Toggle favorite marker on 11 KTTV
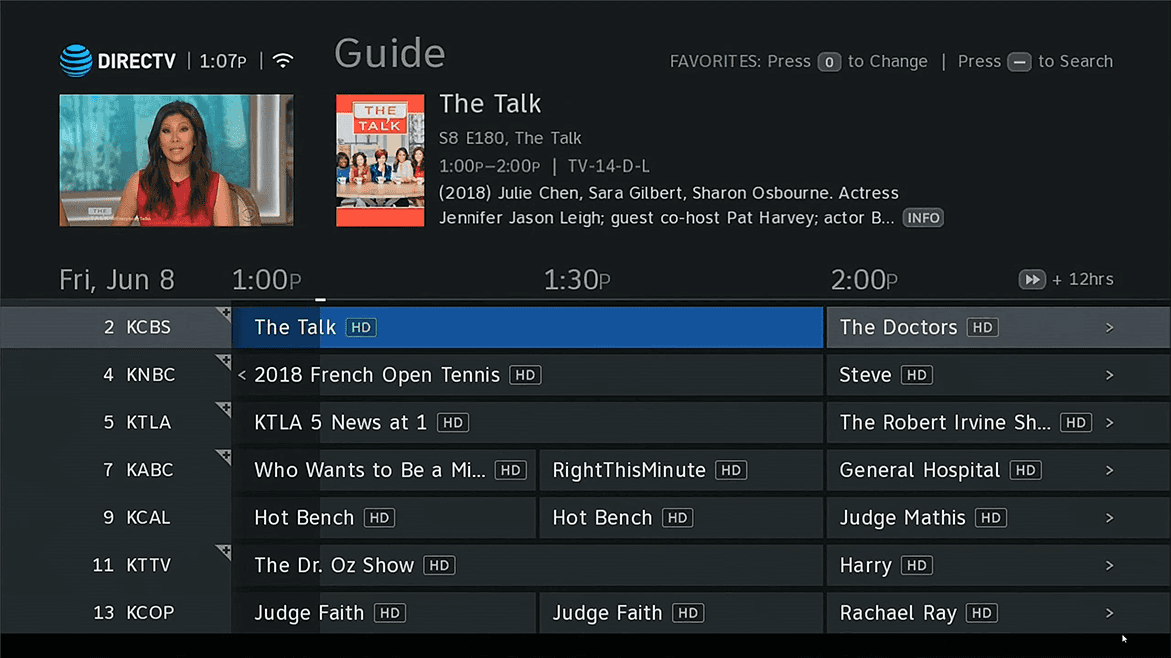This screenshot has width=1171, height=658. (223, 552)
